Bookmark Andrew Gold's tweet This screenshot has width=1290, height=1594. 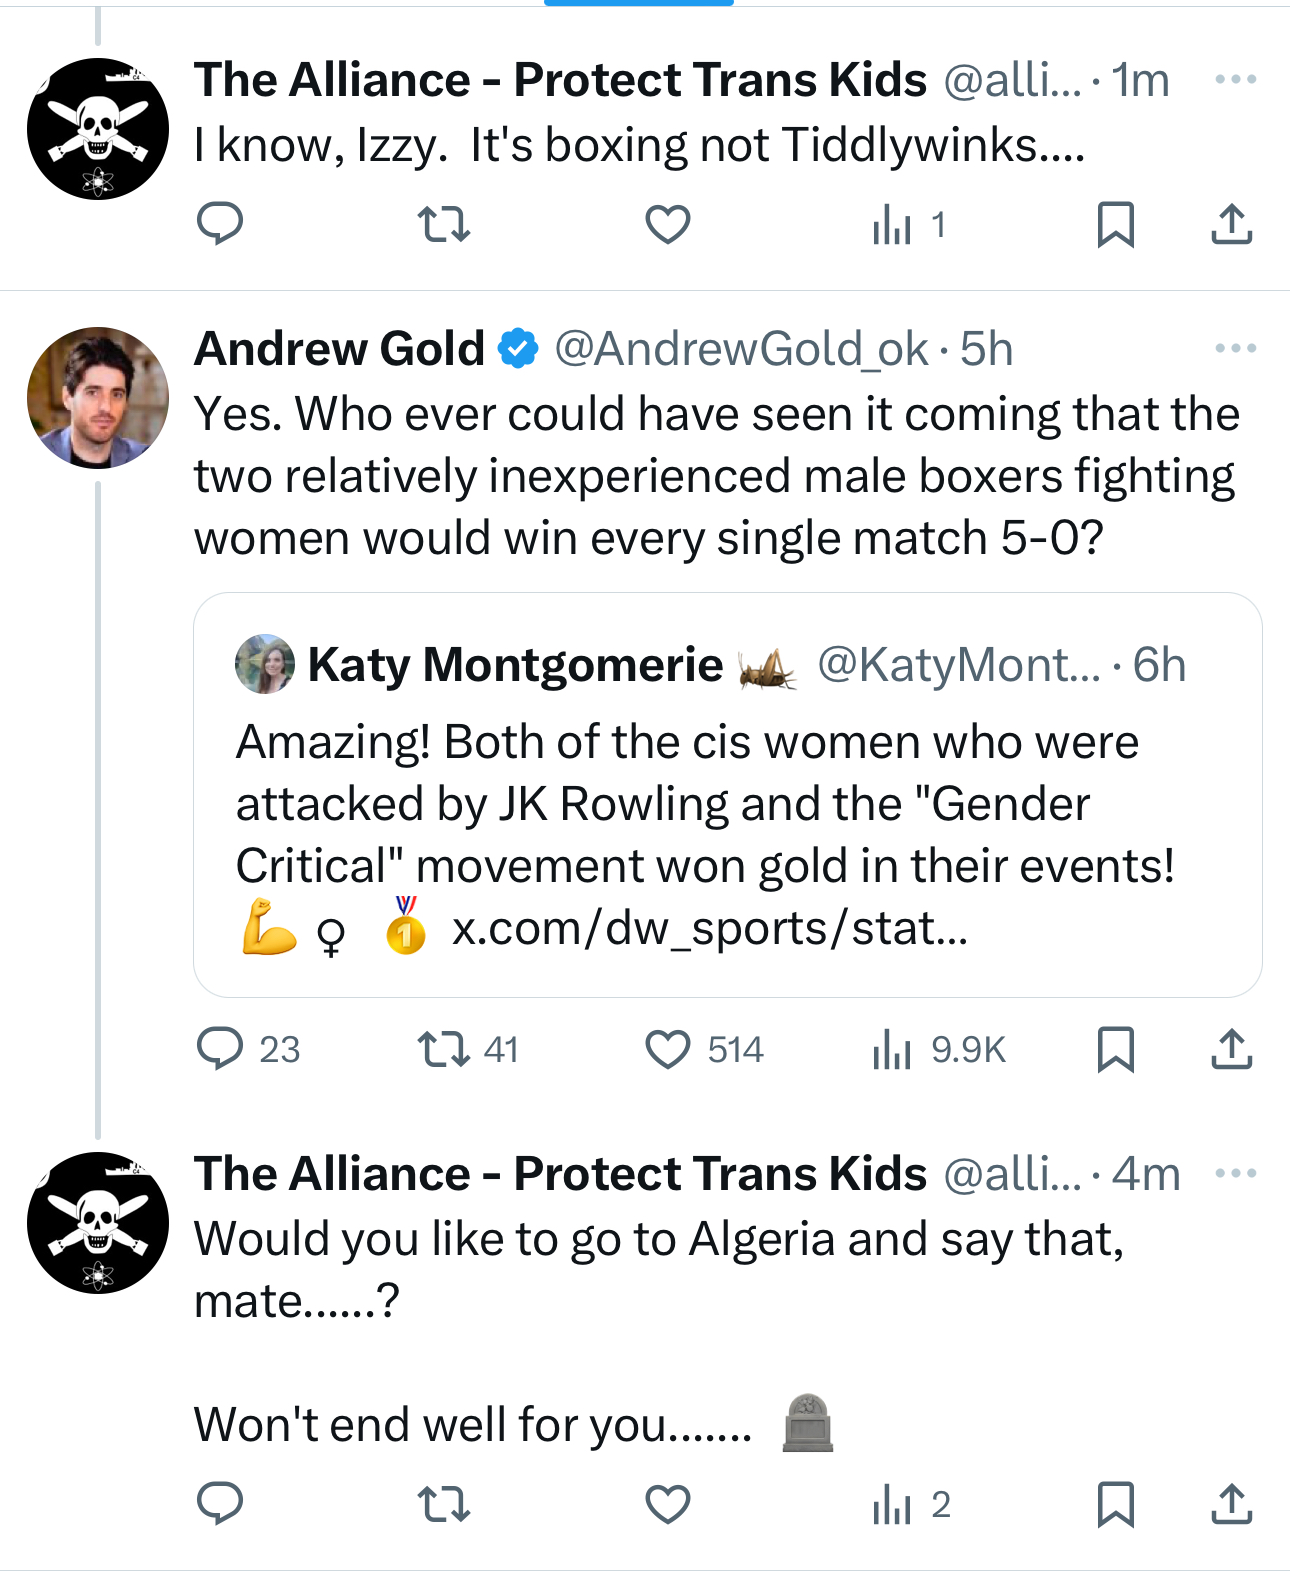[1115, 1049]
